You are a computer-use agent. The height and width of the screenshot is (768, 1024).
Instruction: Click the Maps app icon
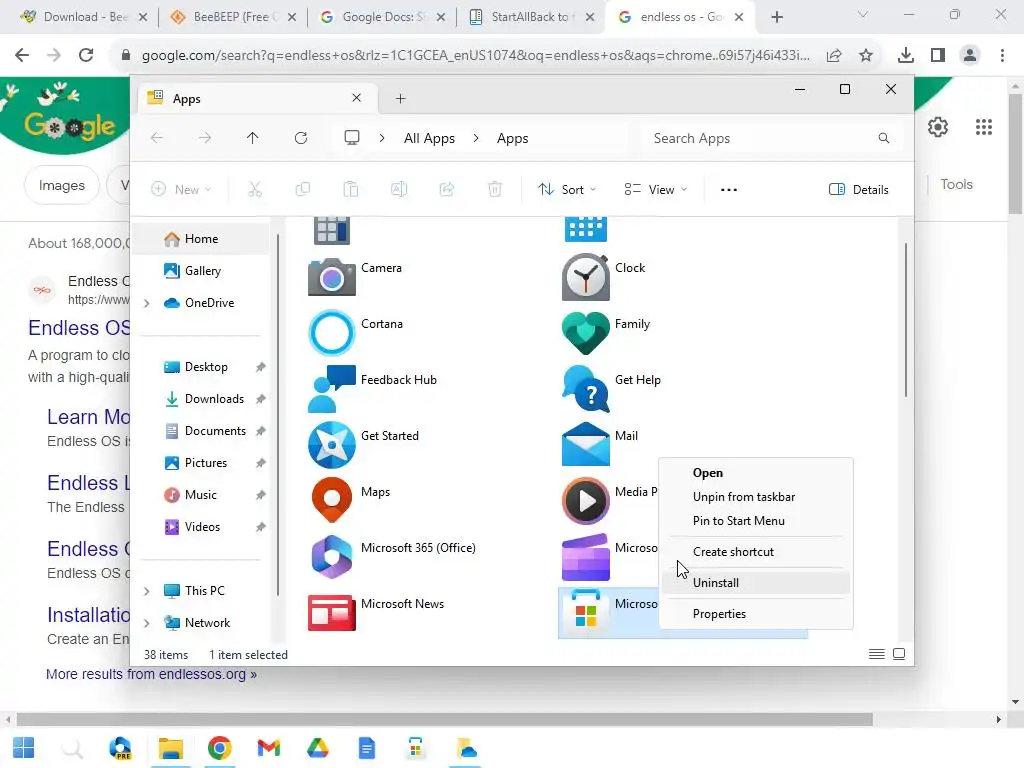pos(332,500)
